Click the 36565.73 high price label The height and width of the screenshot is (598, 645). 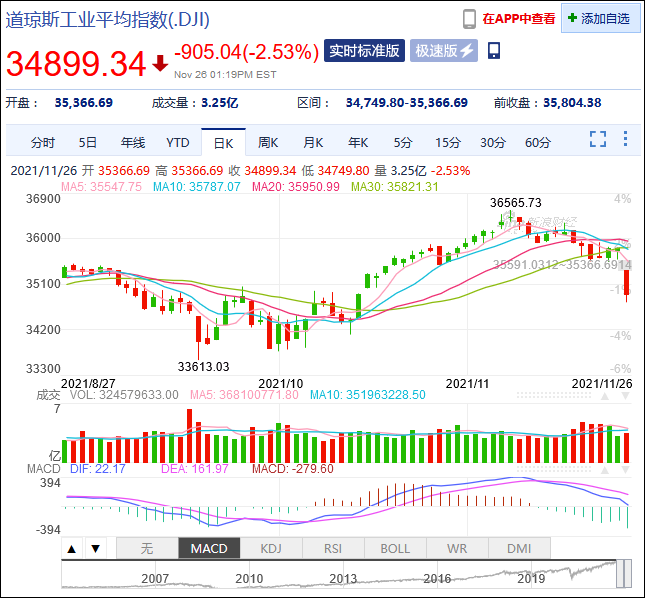point(516,202)
